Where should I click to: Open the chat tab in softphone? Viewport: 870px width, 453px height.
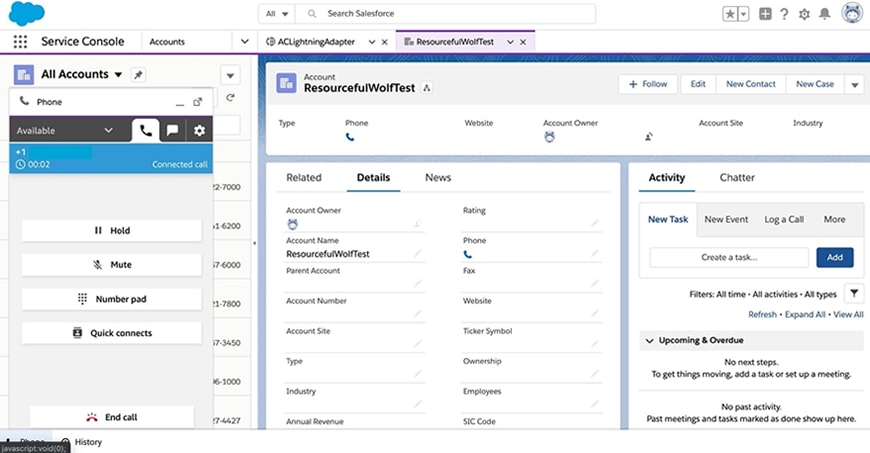tap(173, 130)
